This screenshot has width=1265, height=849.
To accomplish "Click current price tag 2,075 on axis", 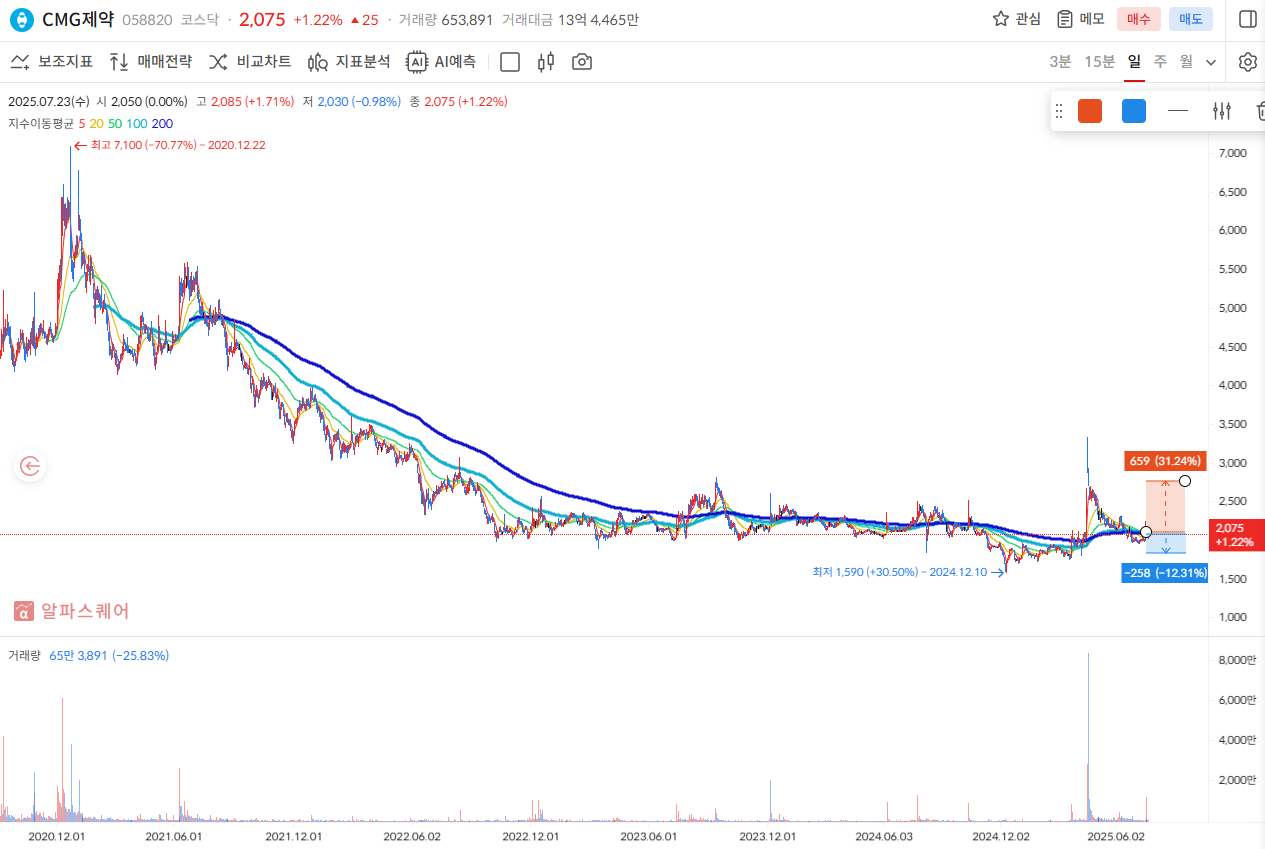I will (x=1236, y=534).
